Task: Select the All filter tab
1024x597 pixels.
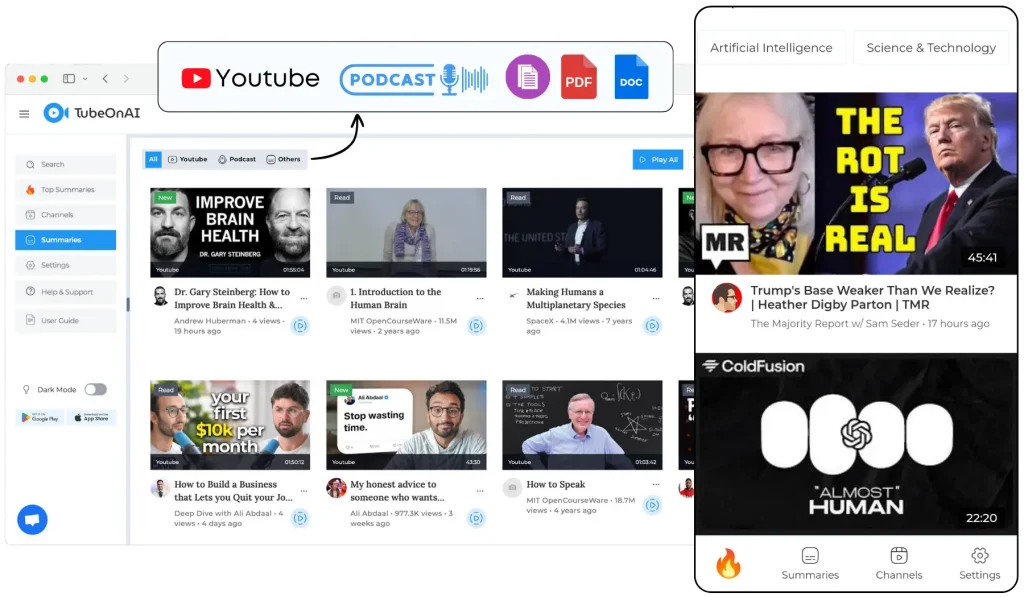Action: tap(153, 159)
